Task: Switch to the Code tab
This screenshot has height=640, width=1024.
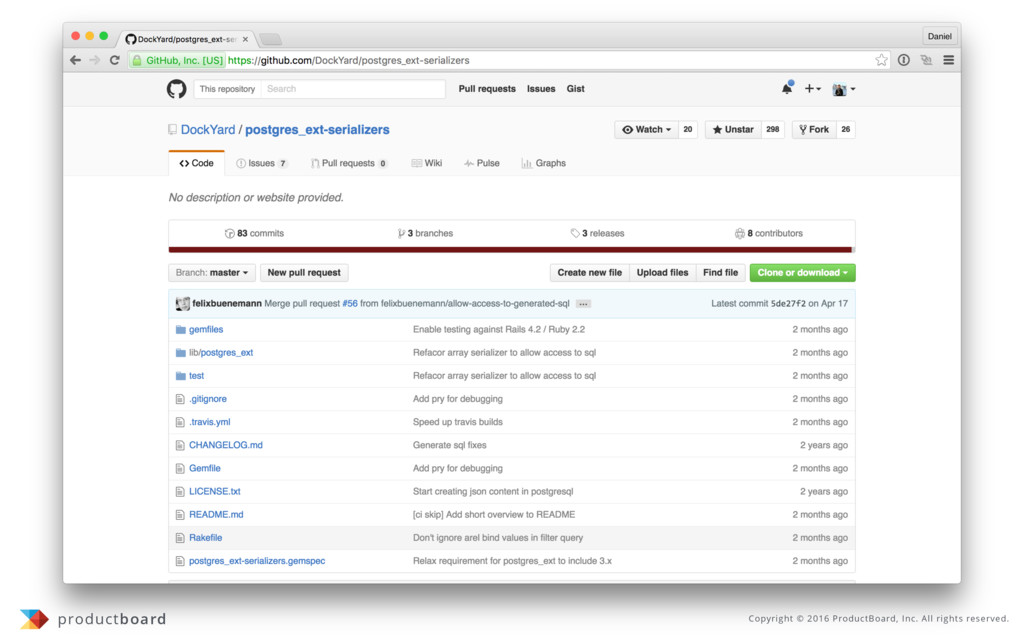Action: [x=197, y=163]
